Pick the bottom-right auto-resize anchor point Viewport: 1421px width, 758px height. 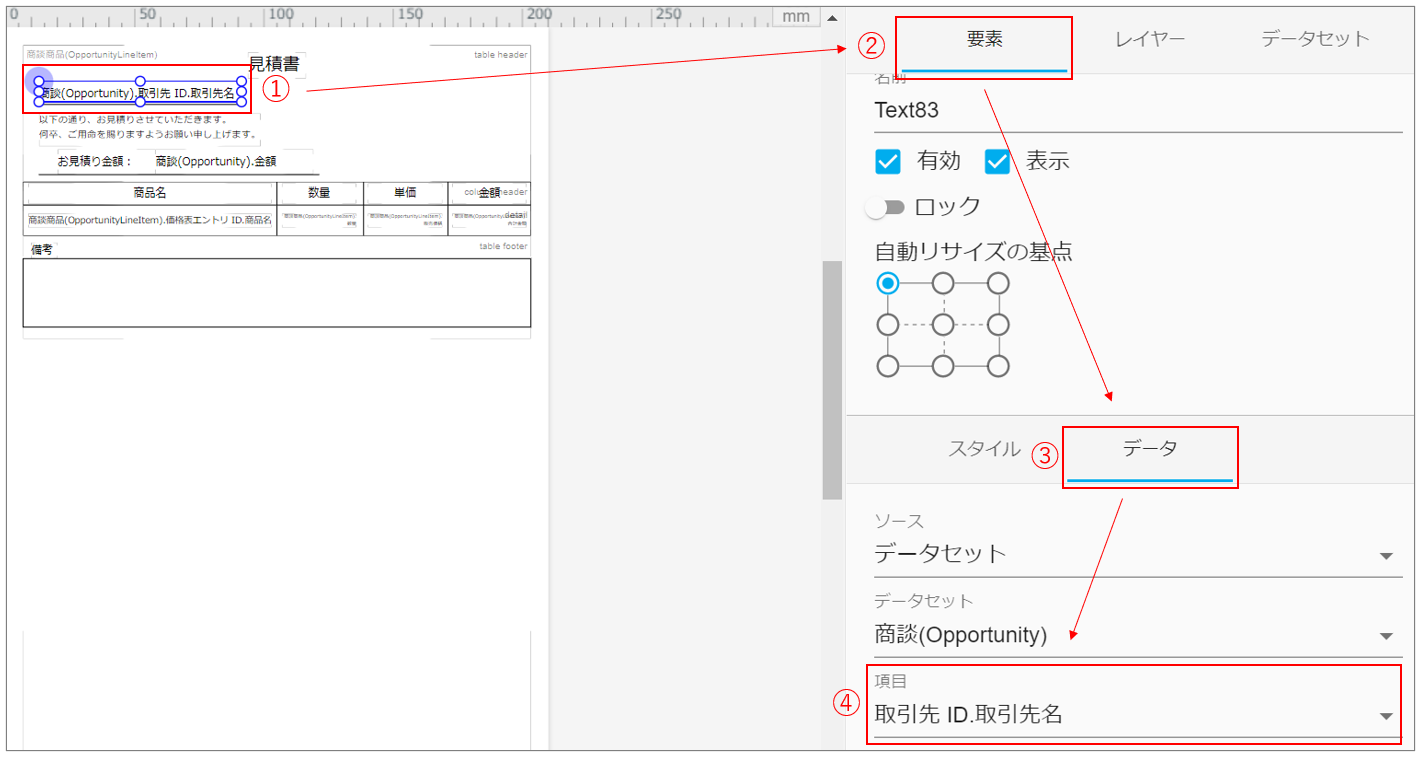pyautogui.click(x=998, y=366)
